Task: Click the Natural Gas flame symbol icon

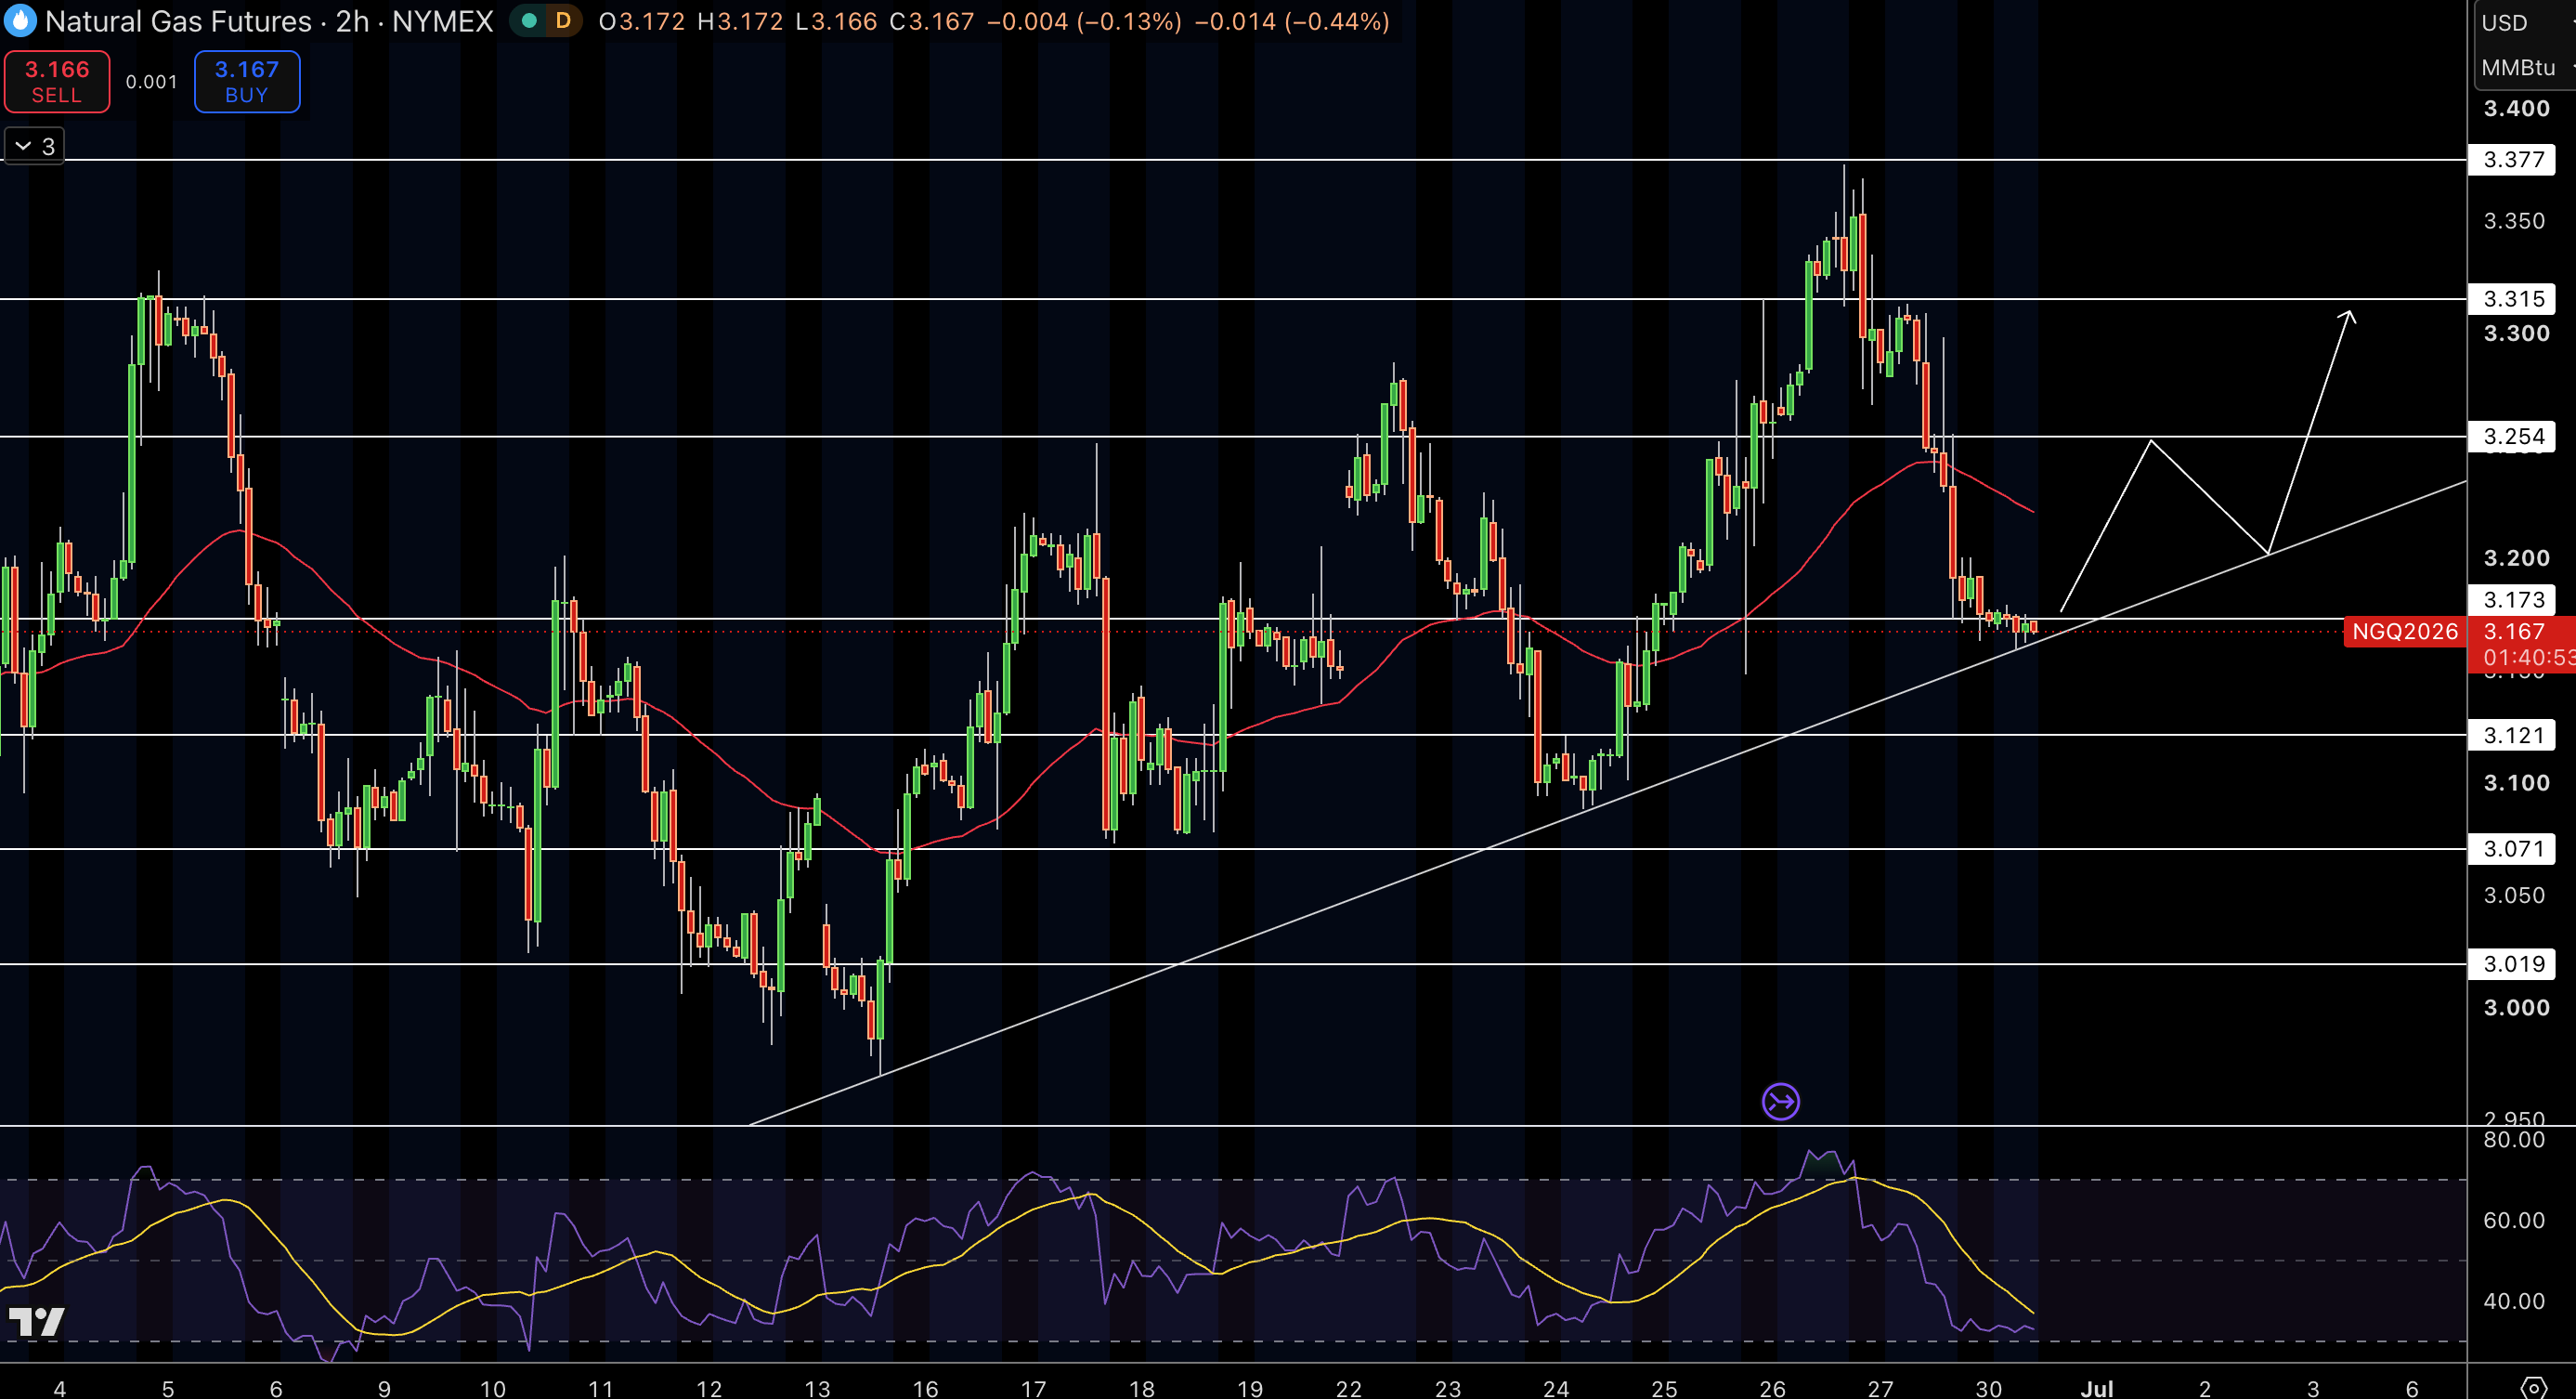Action: coord(19,20)
